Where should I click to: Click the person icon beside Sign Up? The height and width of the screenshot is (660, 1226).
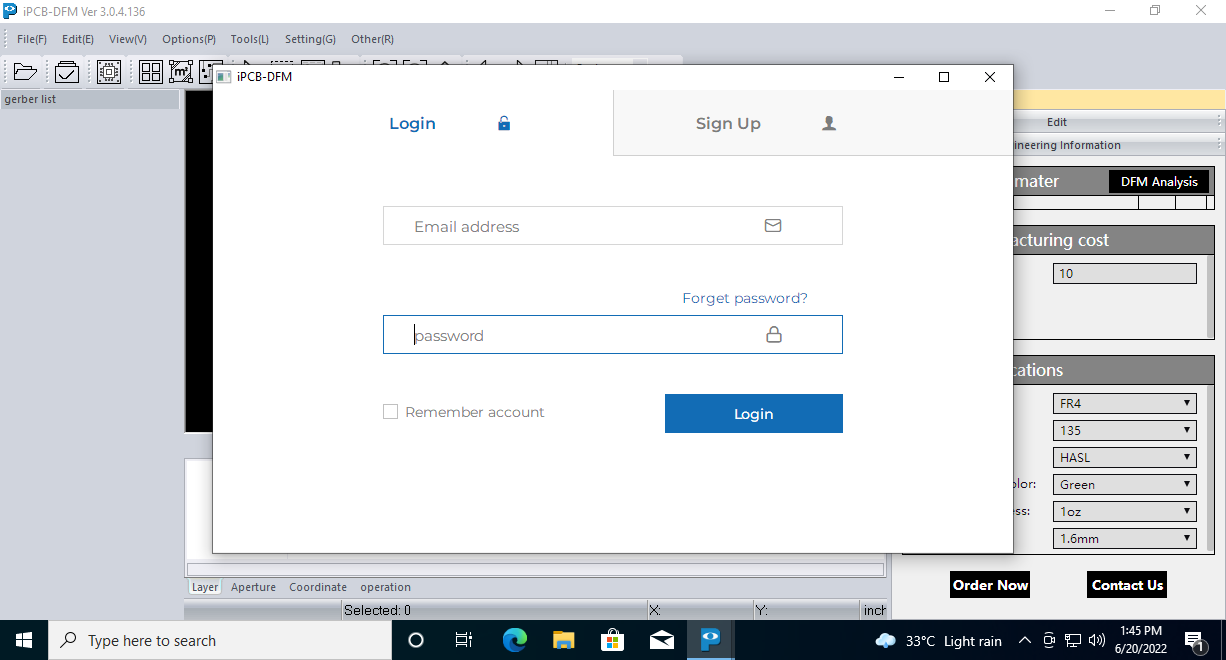[829, 123]
